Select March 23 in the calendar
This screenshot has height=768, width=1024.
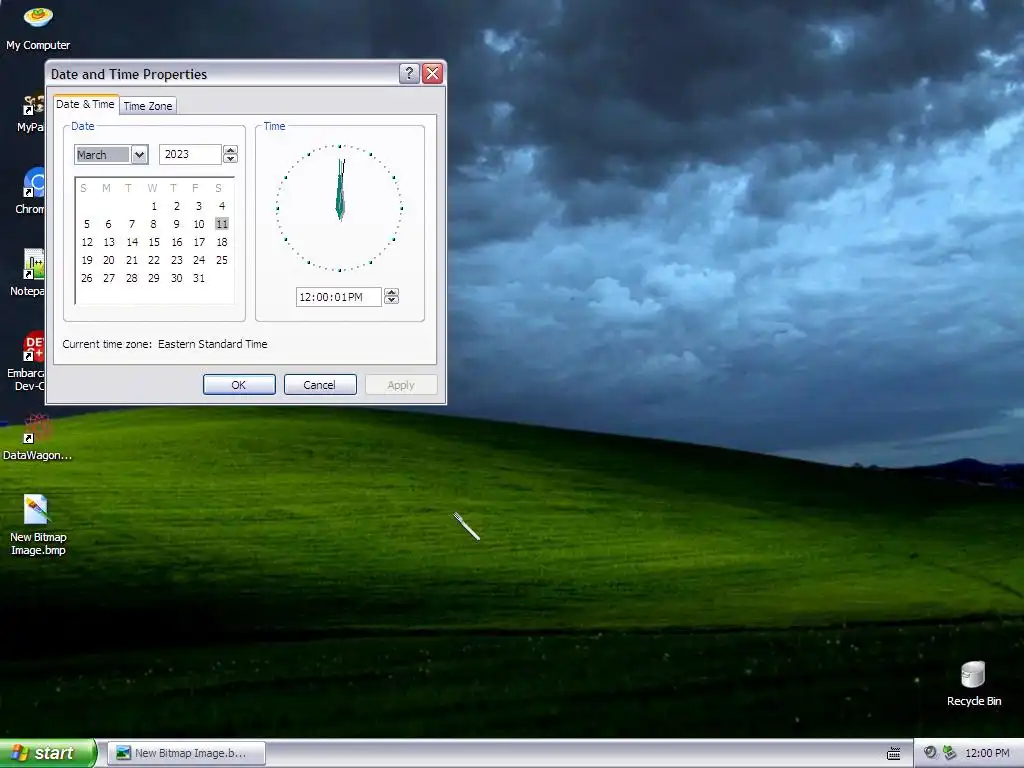[x=177, y=260]
